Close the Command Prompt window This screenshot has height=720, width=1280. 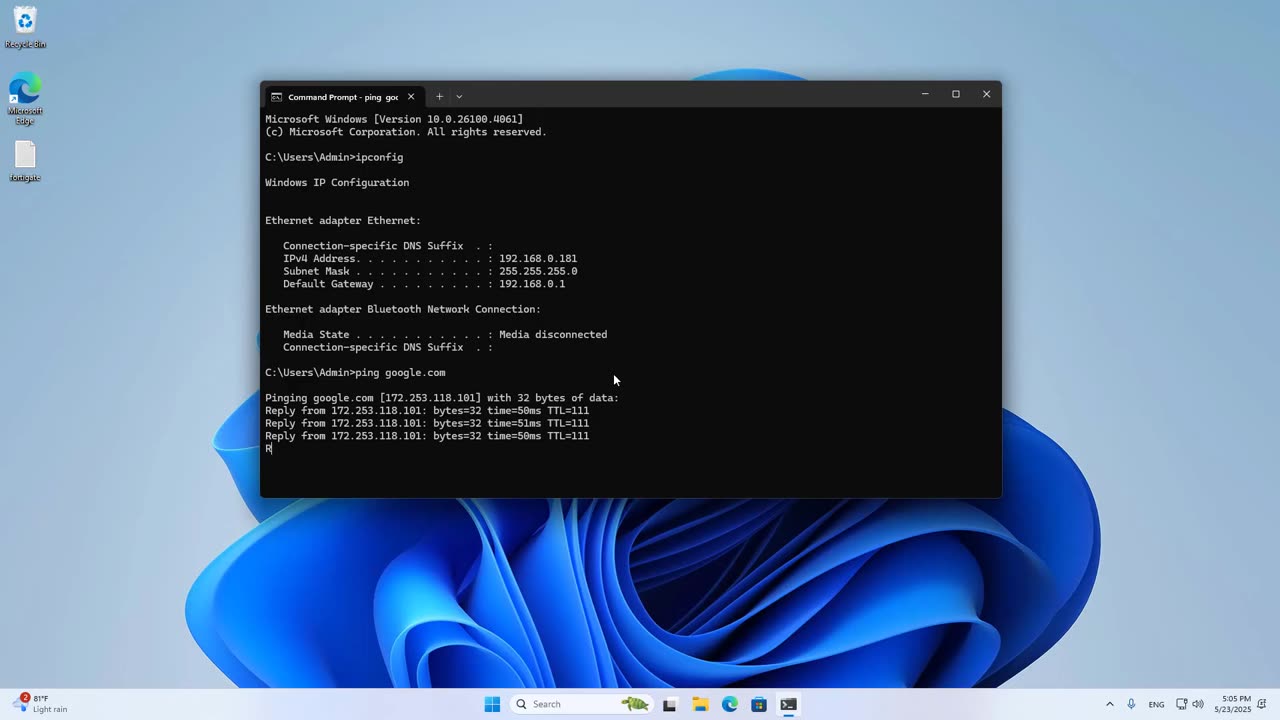tap(986, 94)
